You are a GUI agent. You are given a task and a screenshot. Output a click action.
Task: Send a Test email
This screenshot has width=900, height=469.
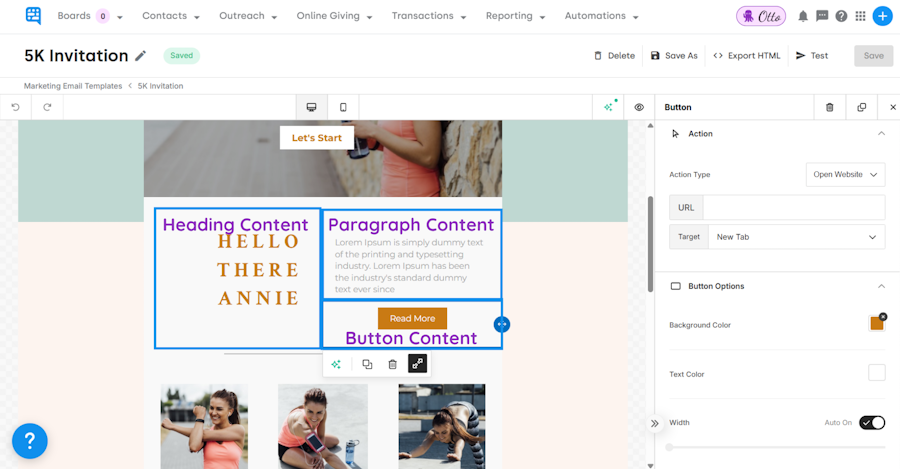tap(812, 56)
